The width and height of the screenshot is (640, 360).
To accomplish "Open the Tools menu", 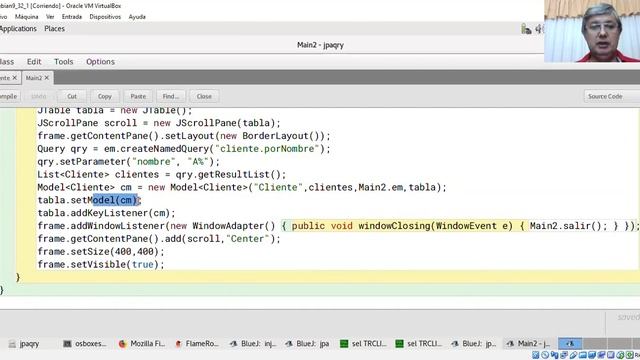I will (64, 62).
